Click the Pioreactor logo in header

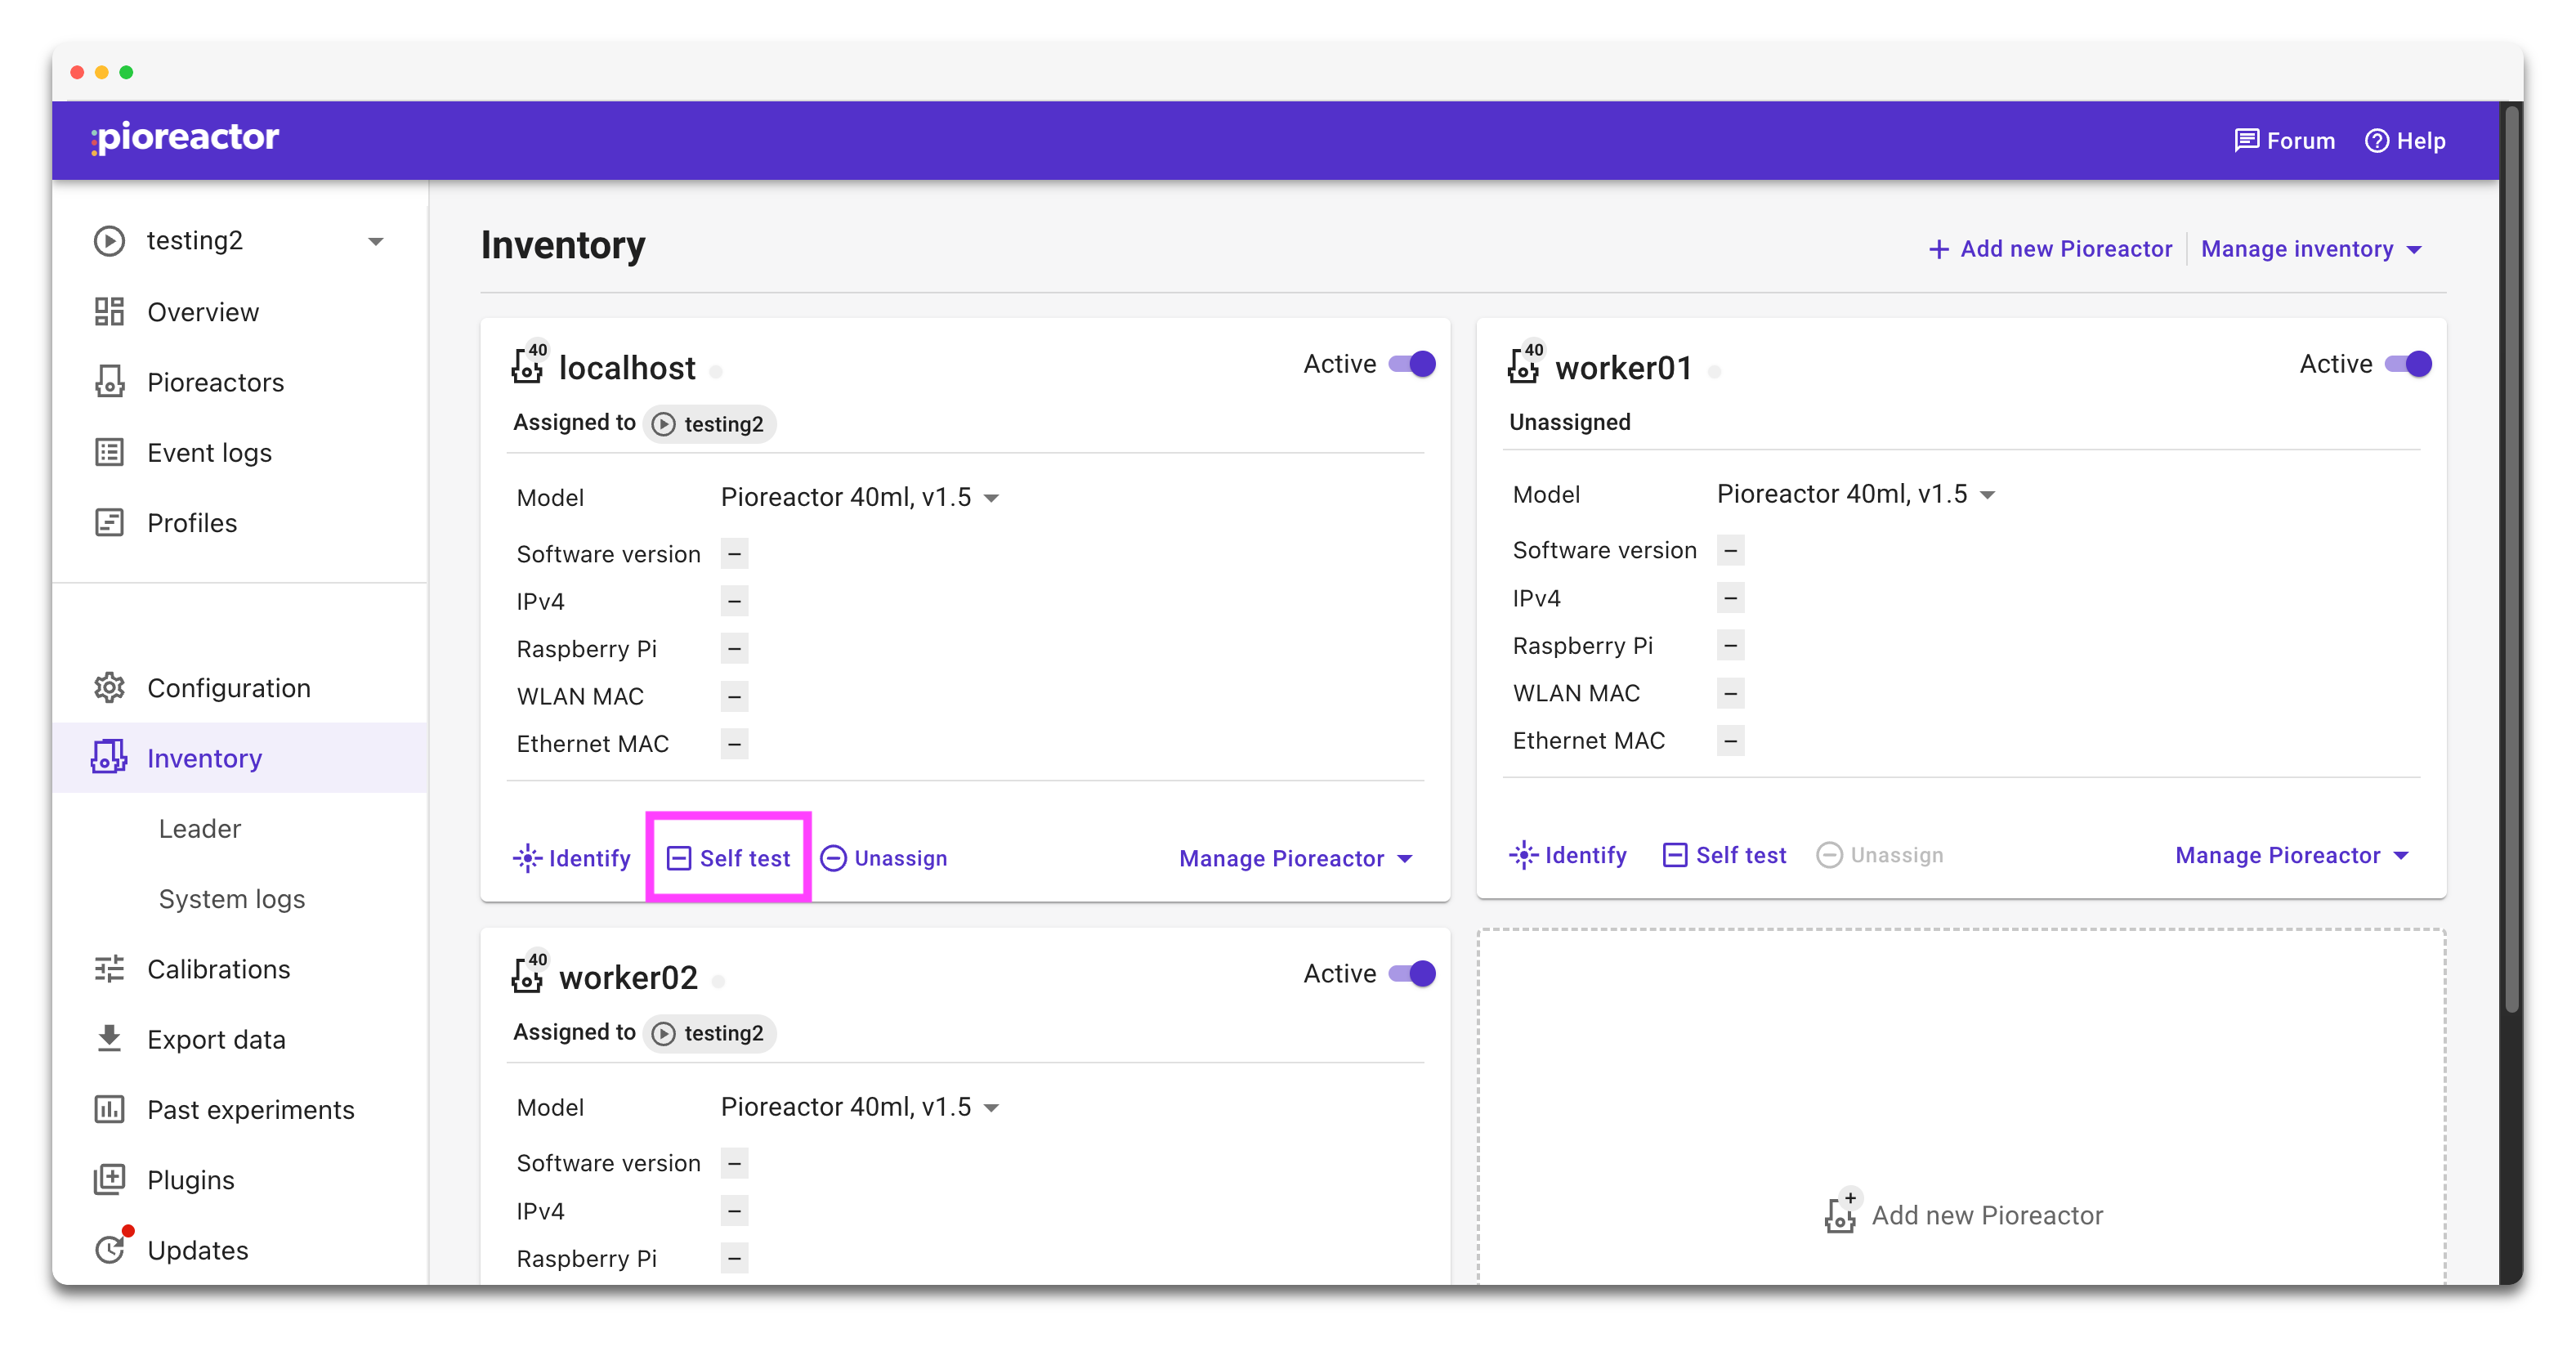[x=185, y=138]
